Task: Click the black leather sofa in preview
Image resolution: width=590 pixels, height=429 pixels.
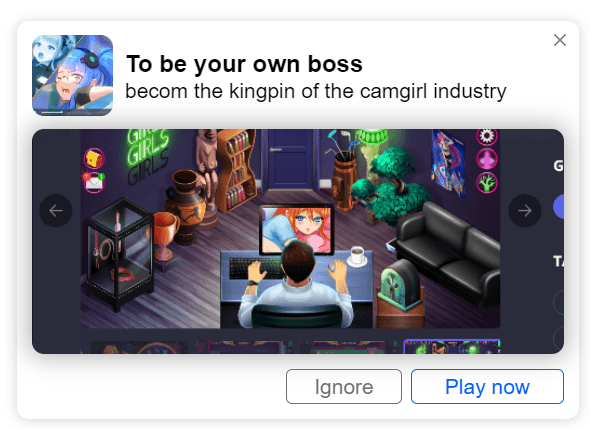Action: click(x=448, y=254)
